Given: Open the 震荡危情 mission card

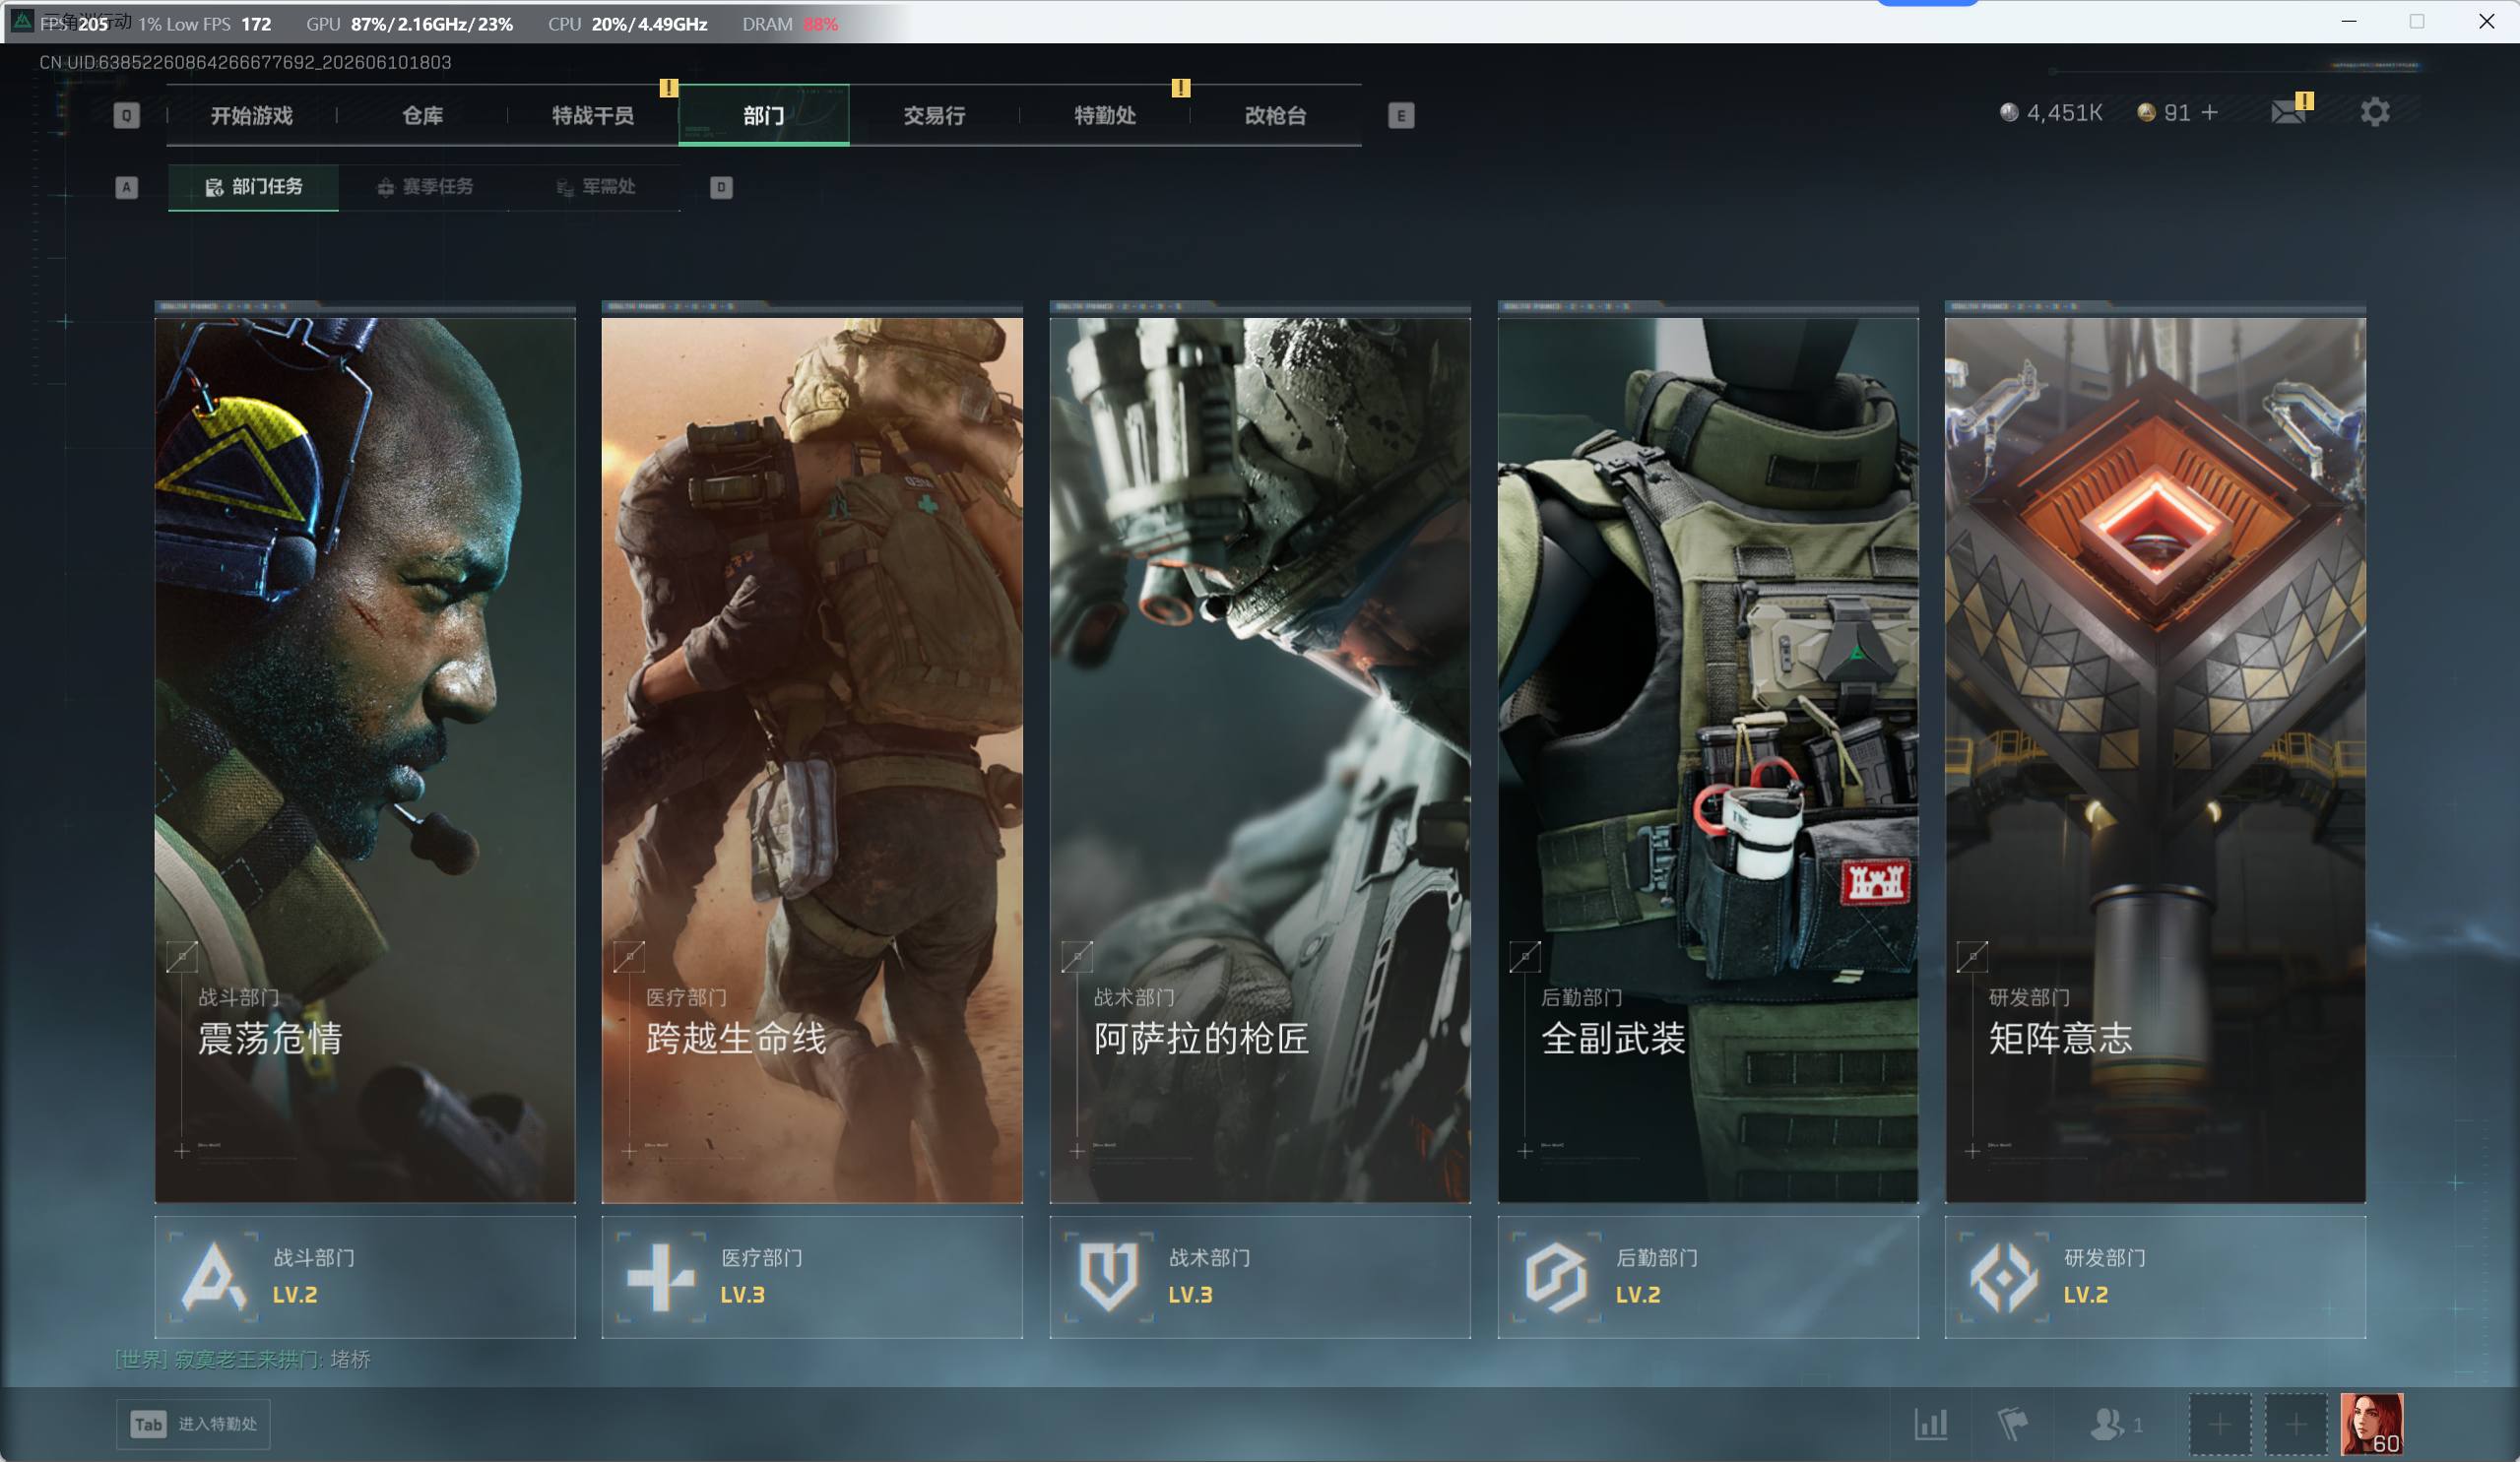Looking at the screenshot, I should (365, 760).
